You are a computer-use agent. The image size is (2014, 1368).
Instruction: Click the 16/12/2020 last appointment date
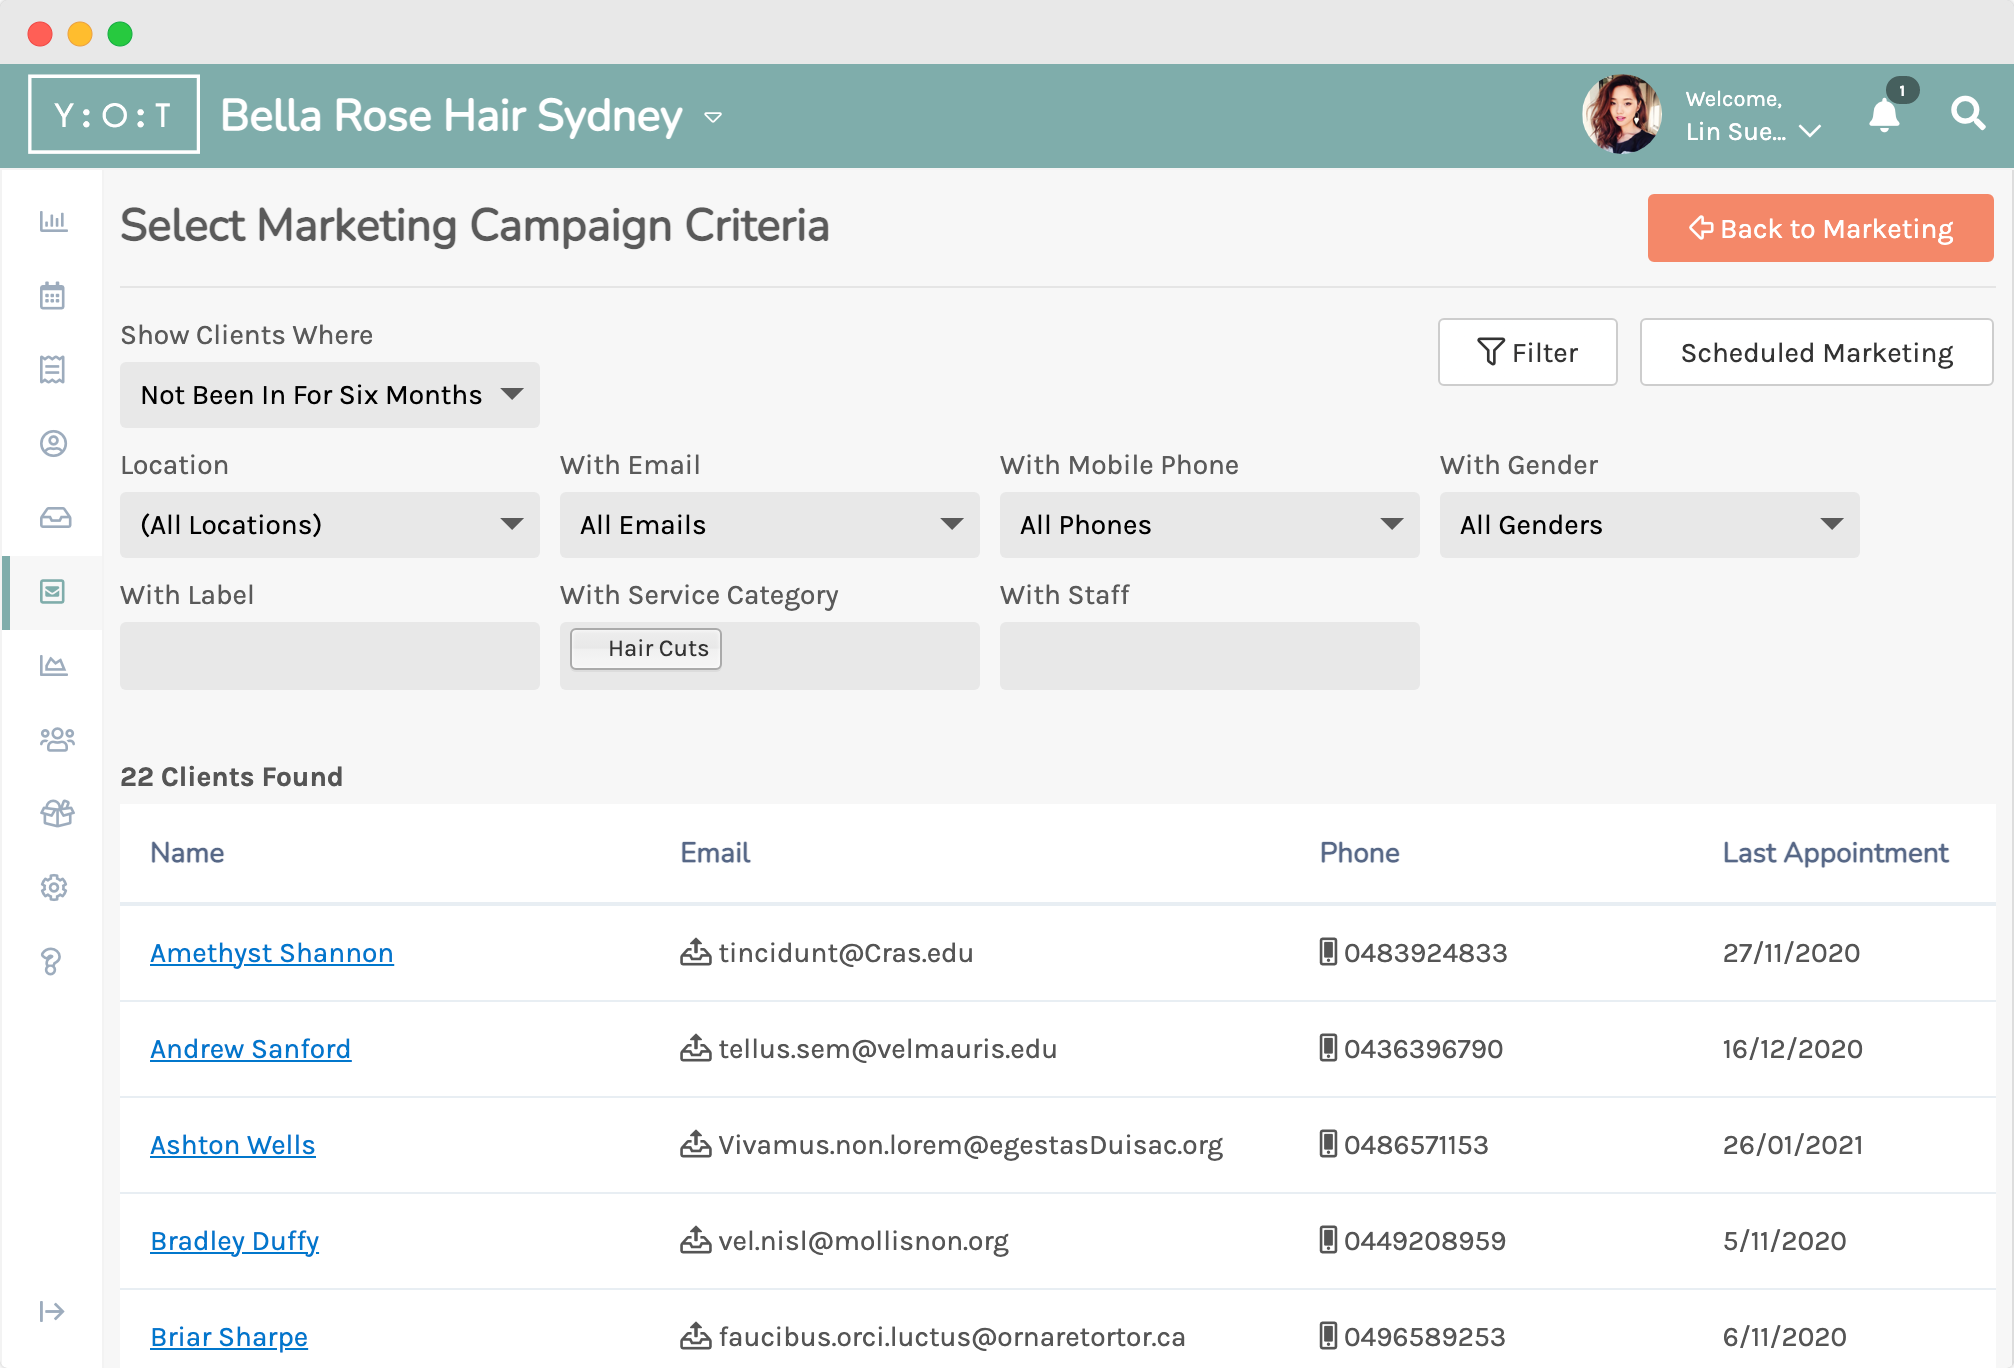[1792, 1049]
